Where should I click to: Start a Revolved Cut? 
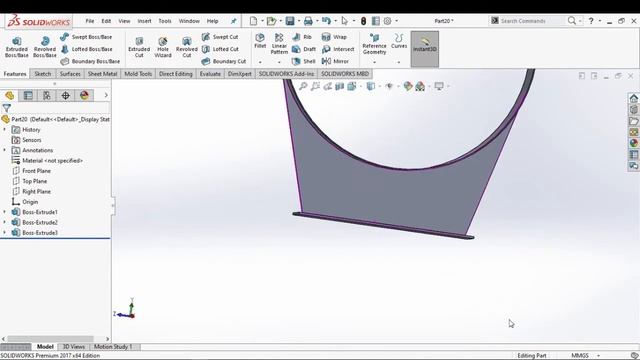click(187, 47)
